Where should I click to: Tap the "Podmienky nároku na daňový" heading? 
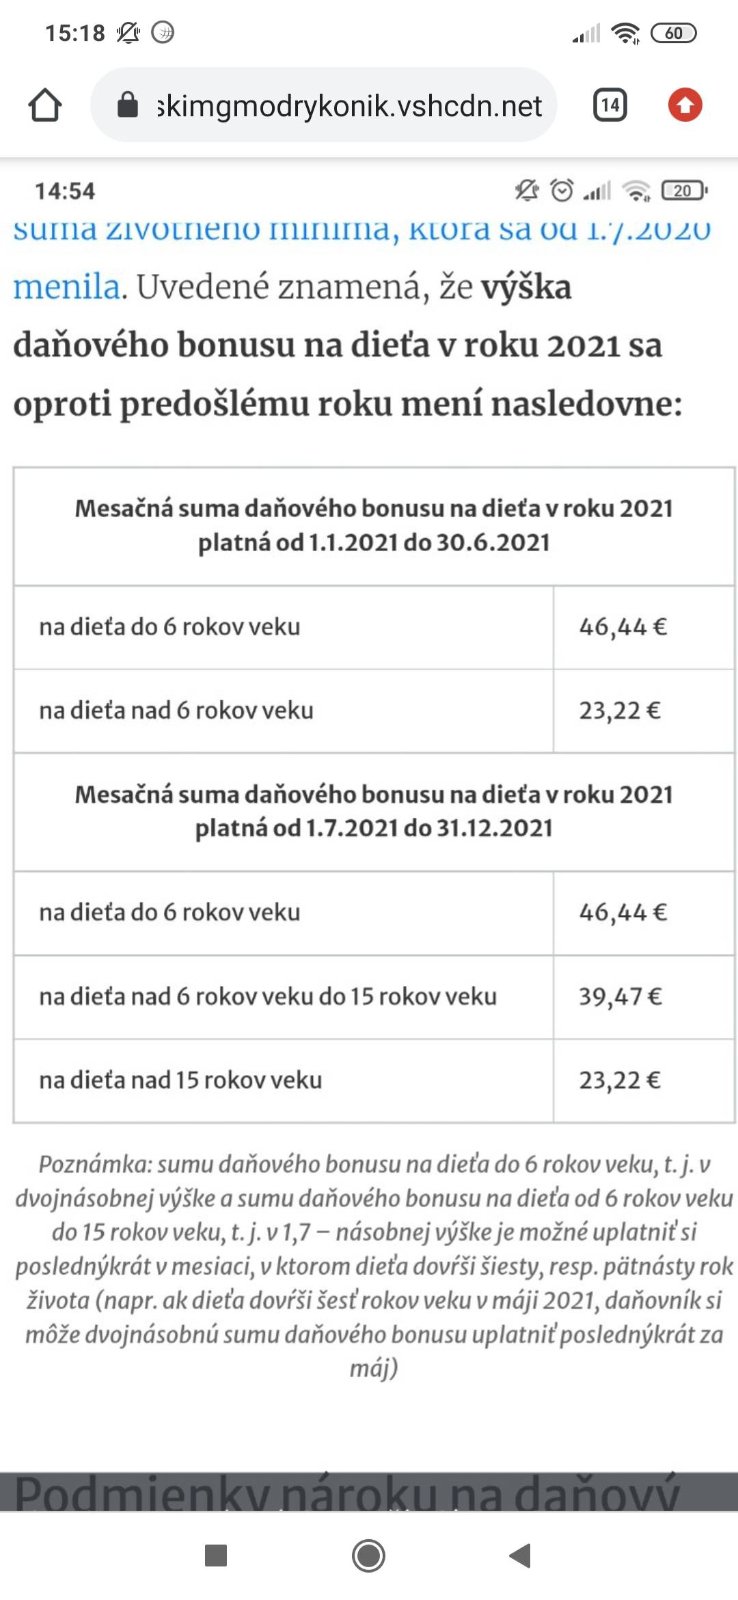[348, 1491]
